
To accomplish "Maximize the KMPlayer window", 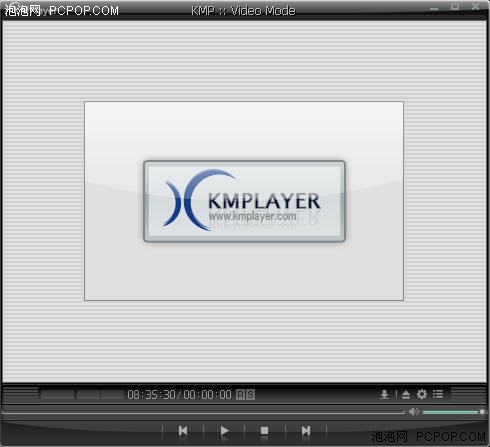I will tap(455, 6).
